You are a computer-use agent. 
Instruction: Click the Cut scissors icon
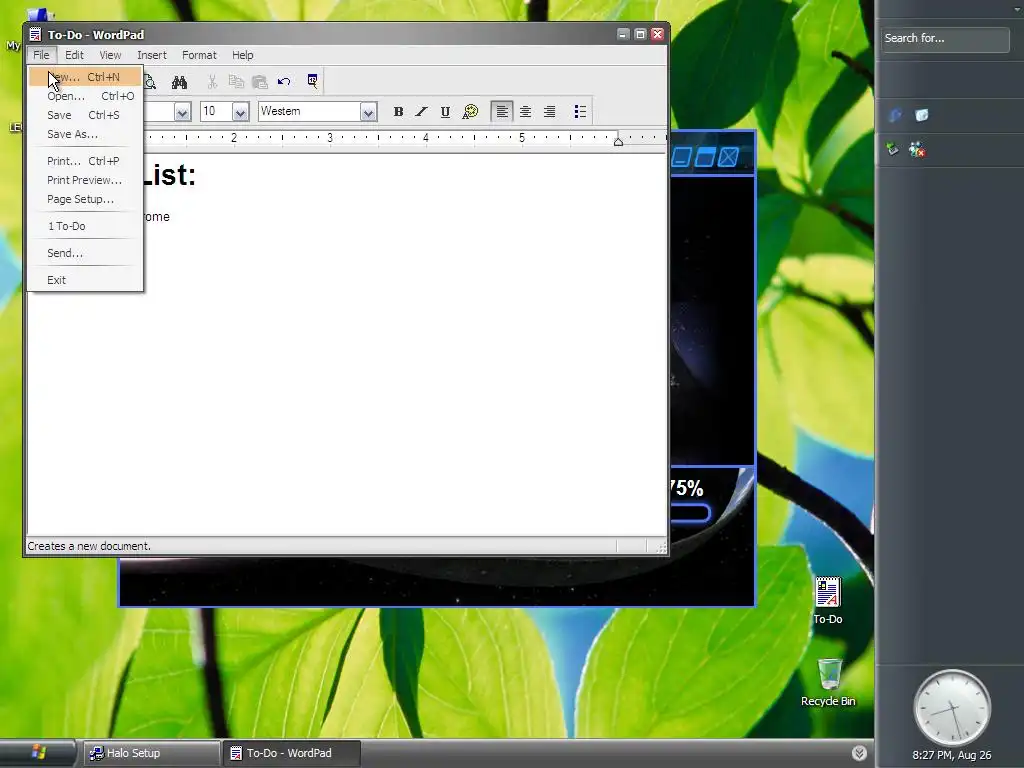pos(212,82)
